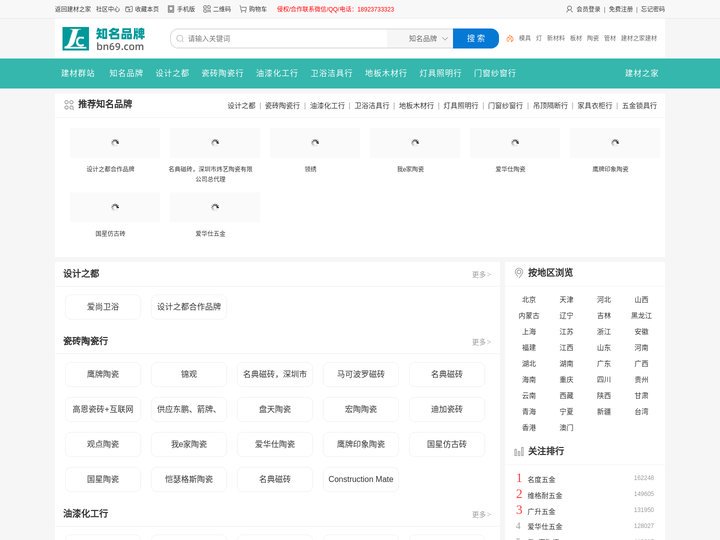Viewport: 720px width, 540px height.
Task: Go to 地板木材行 in the green navigation bar
Action: pyautogui.click(x=386, y=73)
